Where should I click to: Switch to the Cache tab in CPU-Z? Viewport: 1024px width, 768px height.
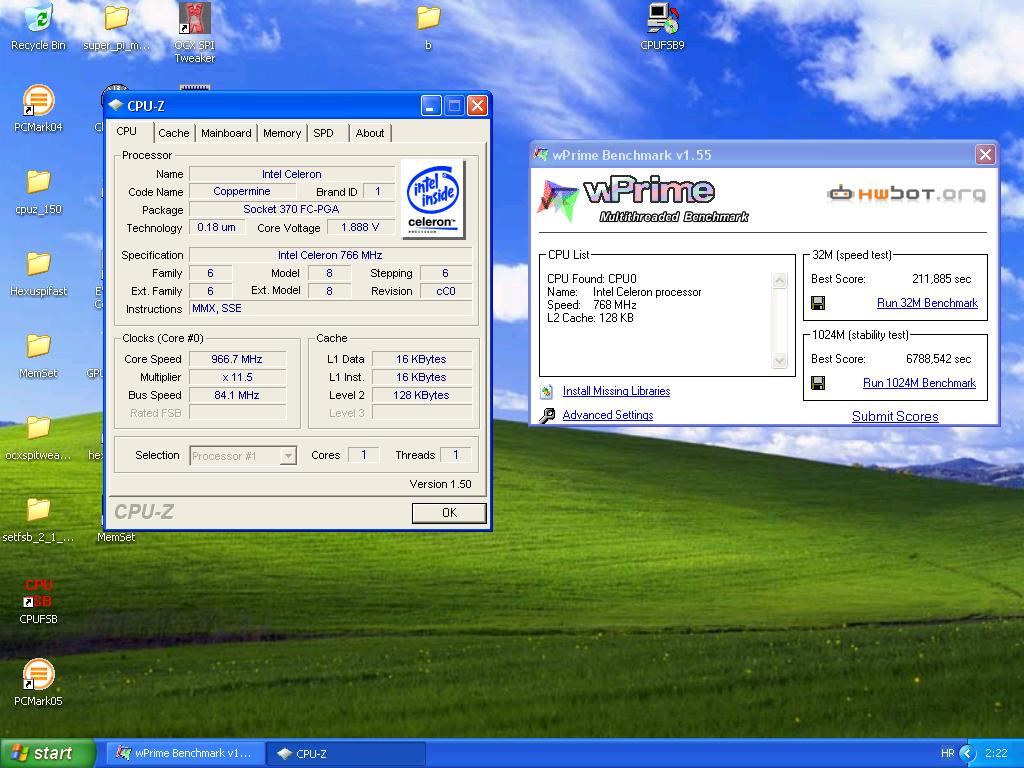click(174, 133)
